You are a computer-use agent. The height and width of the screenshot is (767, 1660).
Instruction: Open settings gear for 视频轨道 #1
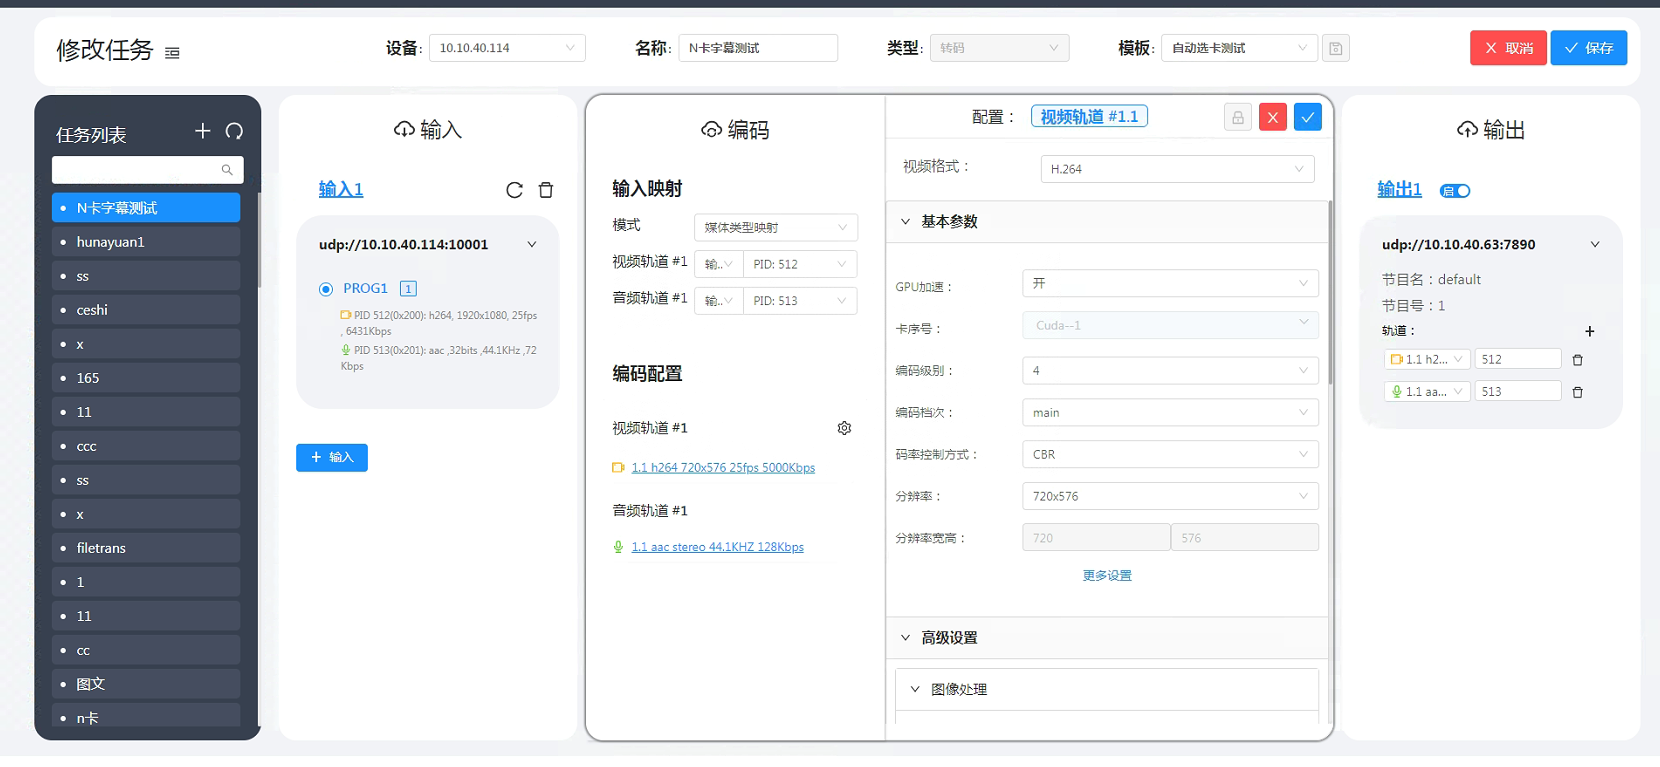[844, 428]
